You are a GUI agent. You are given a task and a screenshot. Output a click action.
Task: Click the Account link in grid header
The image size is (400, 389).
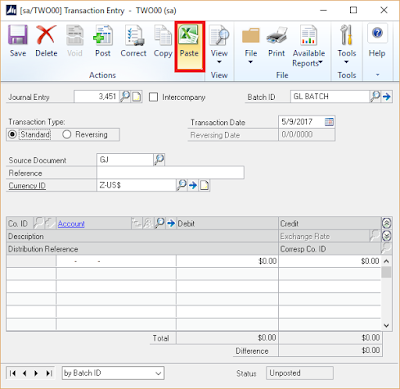pos(71,224)
